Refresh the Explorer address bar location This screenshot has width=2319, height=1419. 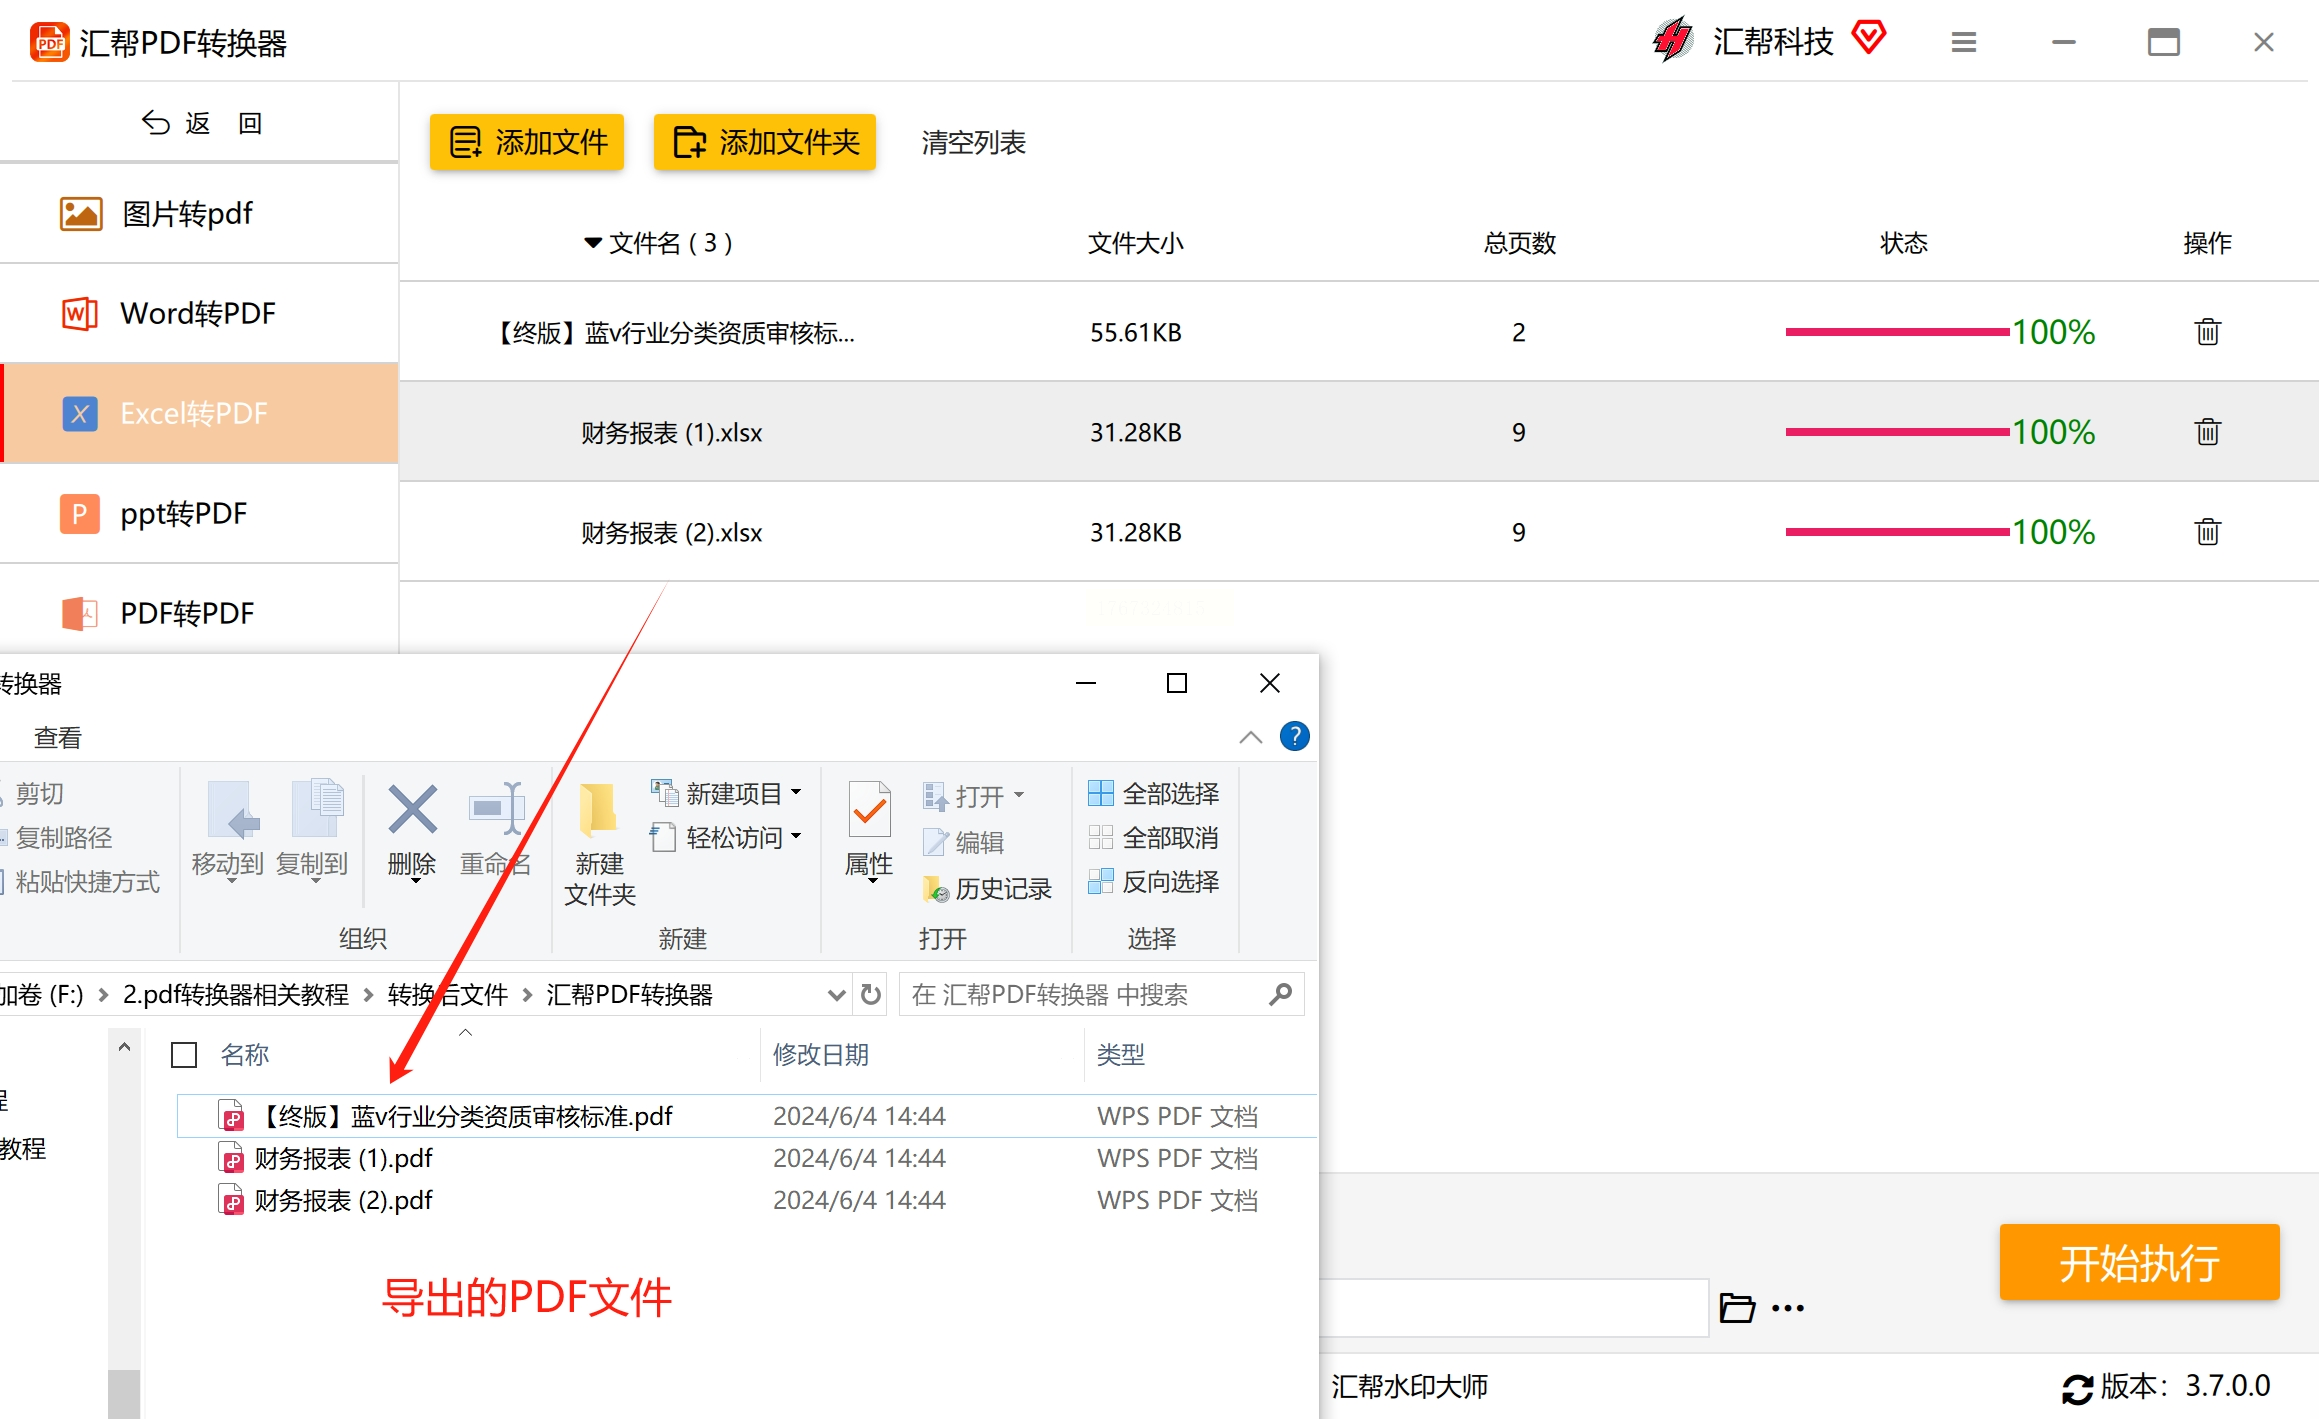(871, 995)
